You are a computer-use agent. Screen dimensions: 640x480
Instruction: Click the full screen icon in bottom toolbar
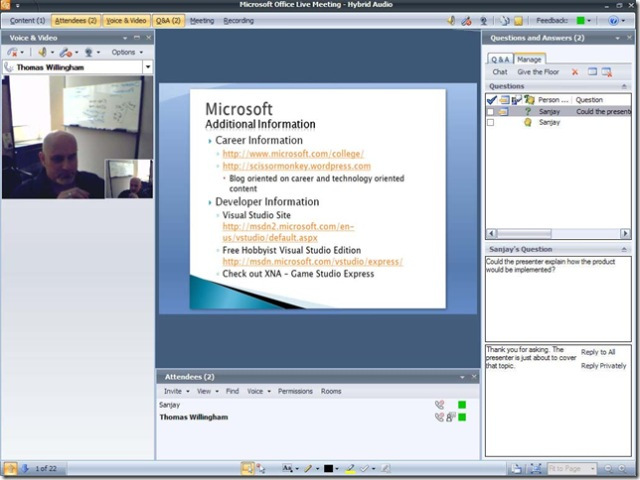(536, 469)
